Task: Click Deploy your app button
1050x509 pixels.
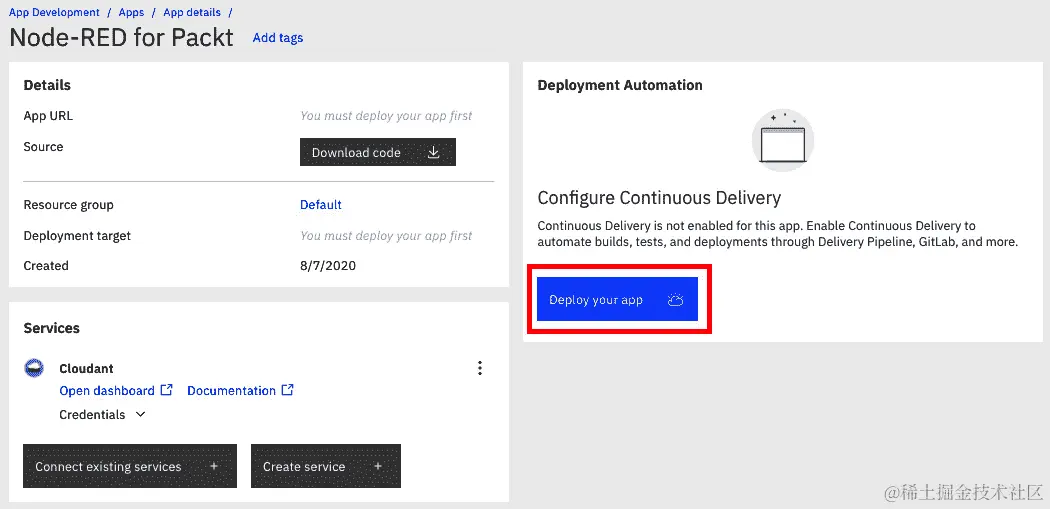Action: 617,299
